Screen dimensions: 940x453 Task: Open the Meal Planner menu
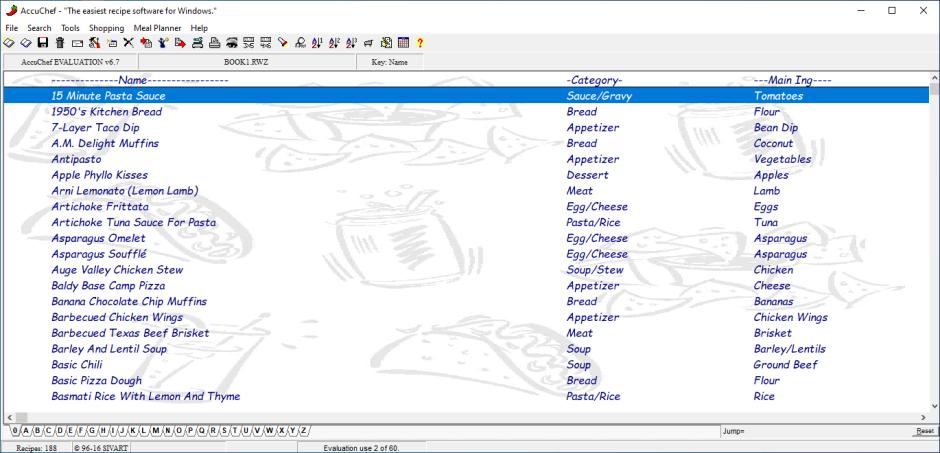(x=157, y=28)
